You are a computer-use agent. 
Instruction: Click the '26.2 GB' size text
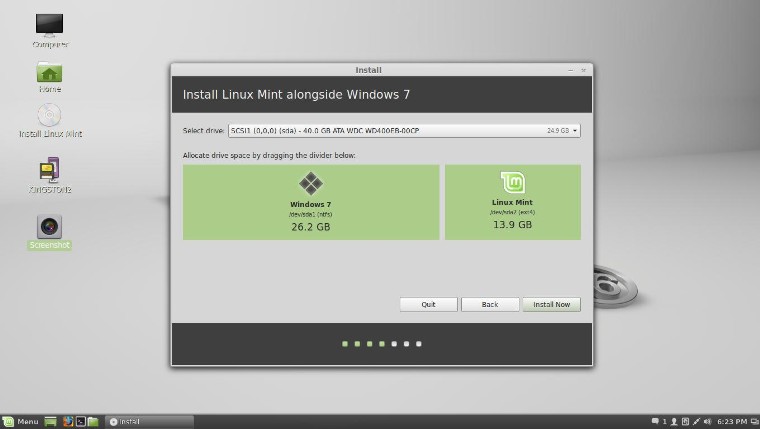311,227
